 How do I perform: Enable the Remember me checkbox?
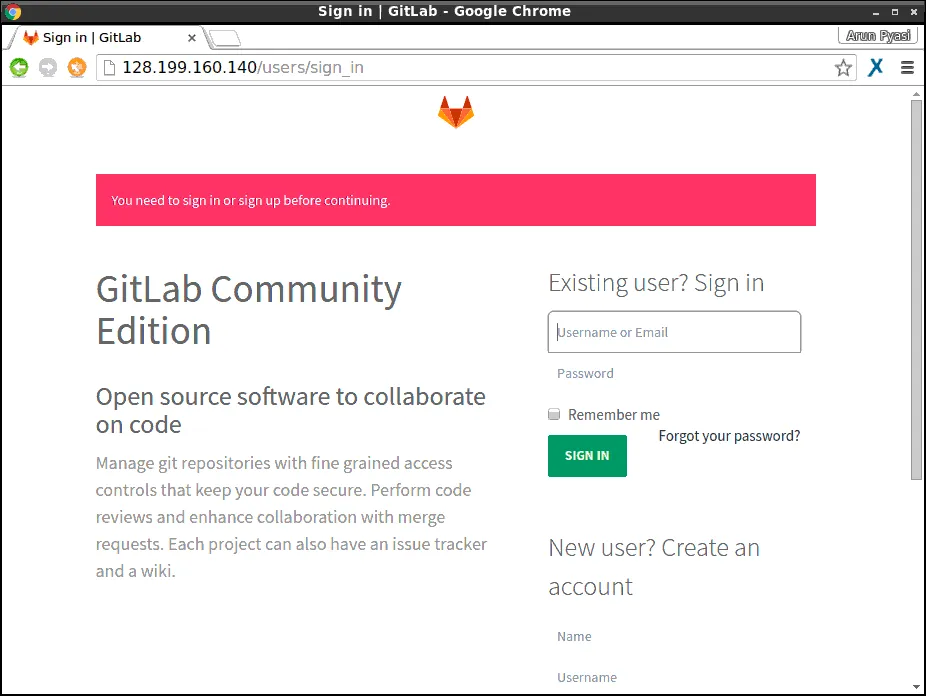click(554, 414)
